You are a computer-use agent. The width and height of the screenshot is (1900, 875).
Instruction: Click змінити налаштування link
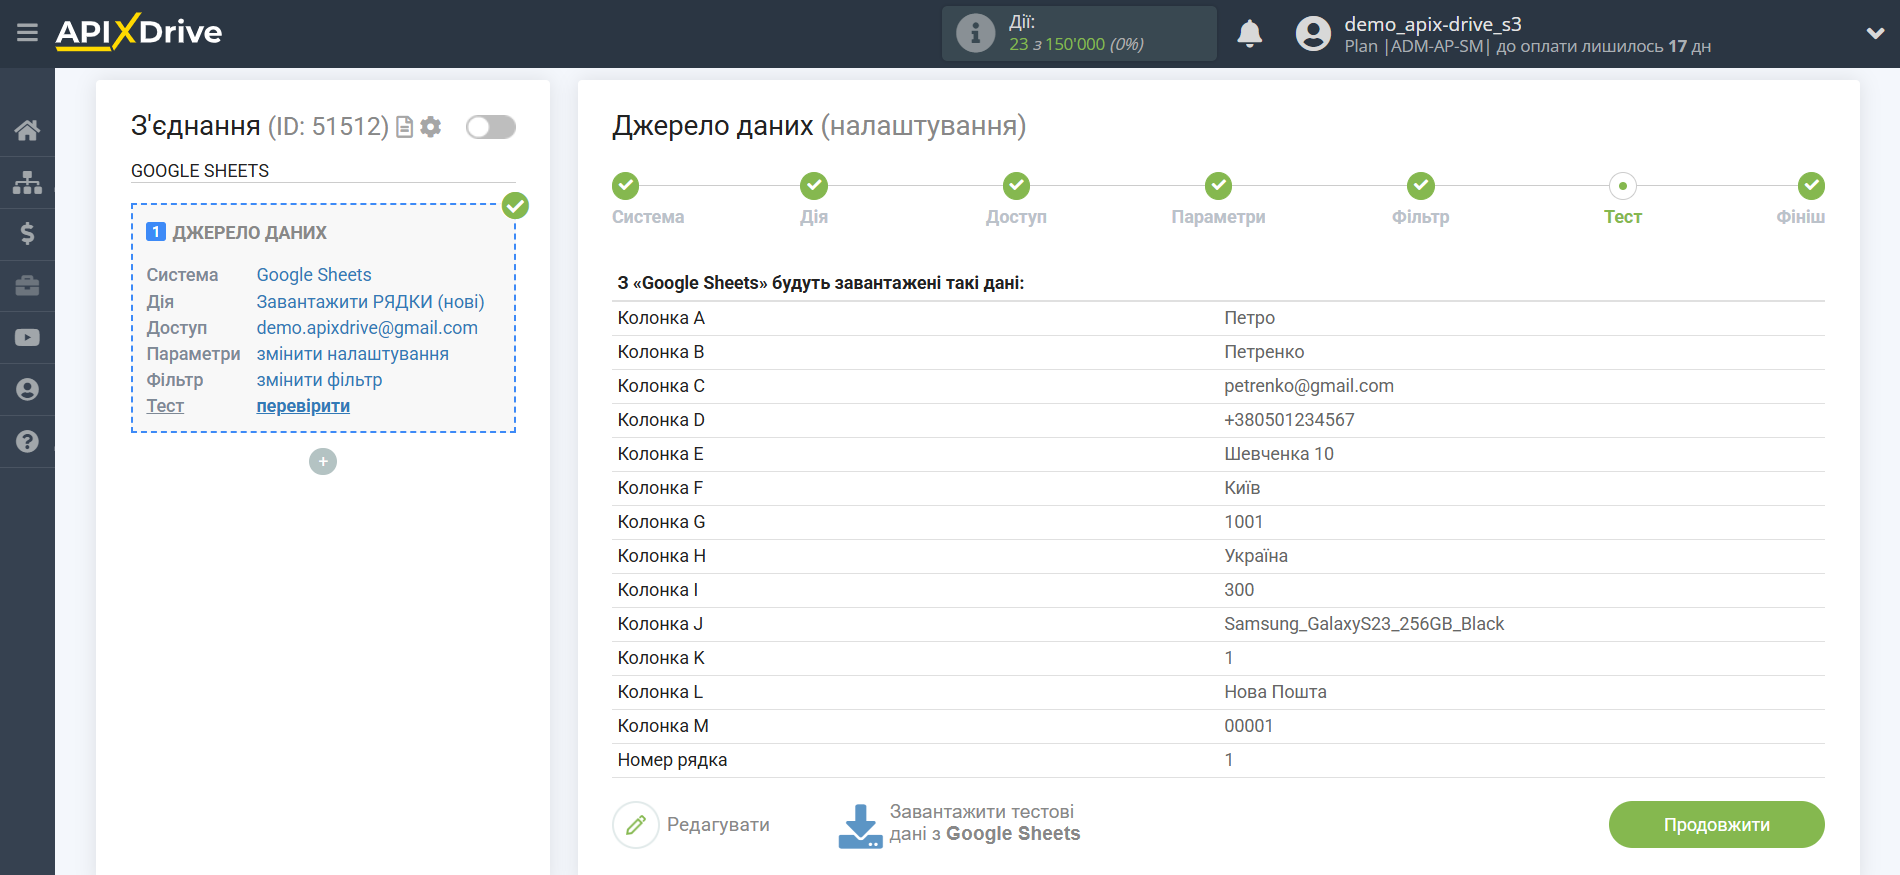pyautogui.click(x=352, y=354)
